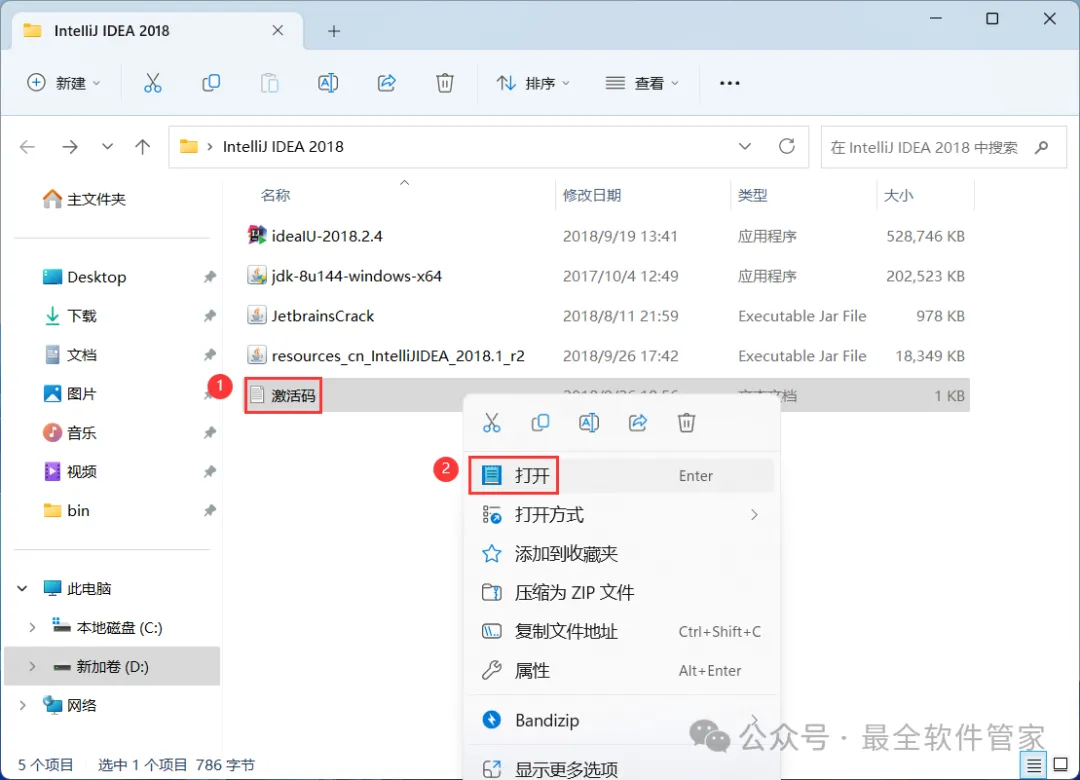This screenshot has height=780, width=1080.
Task: Open 音乐 in the sidebar
Action: (x=70, y=433)
